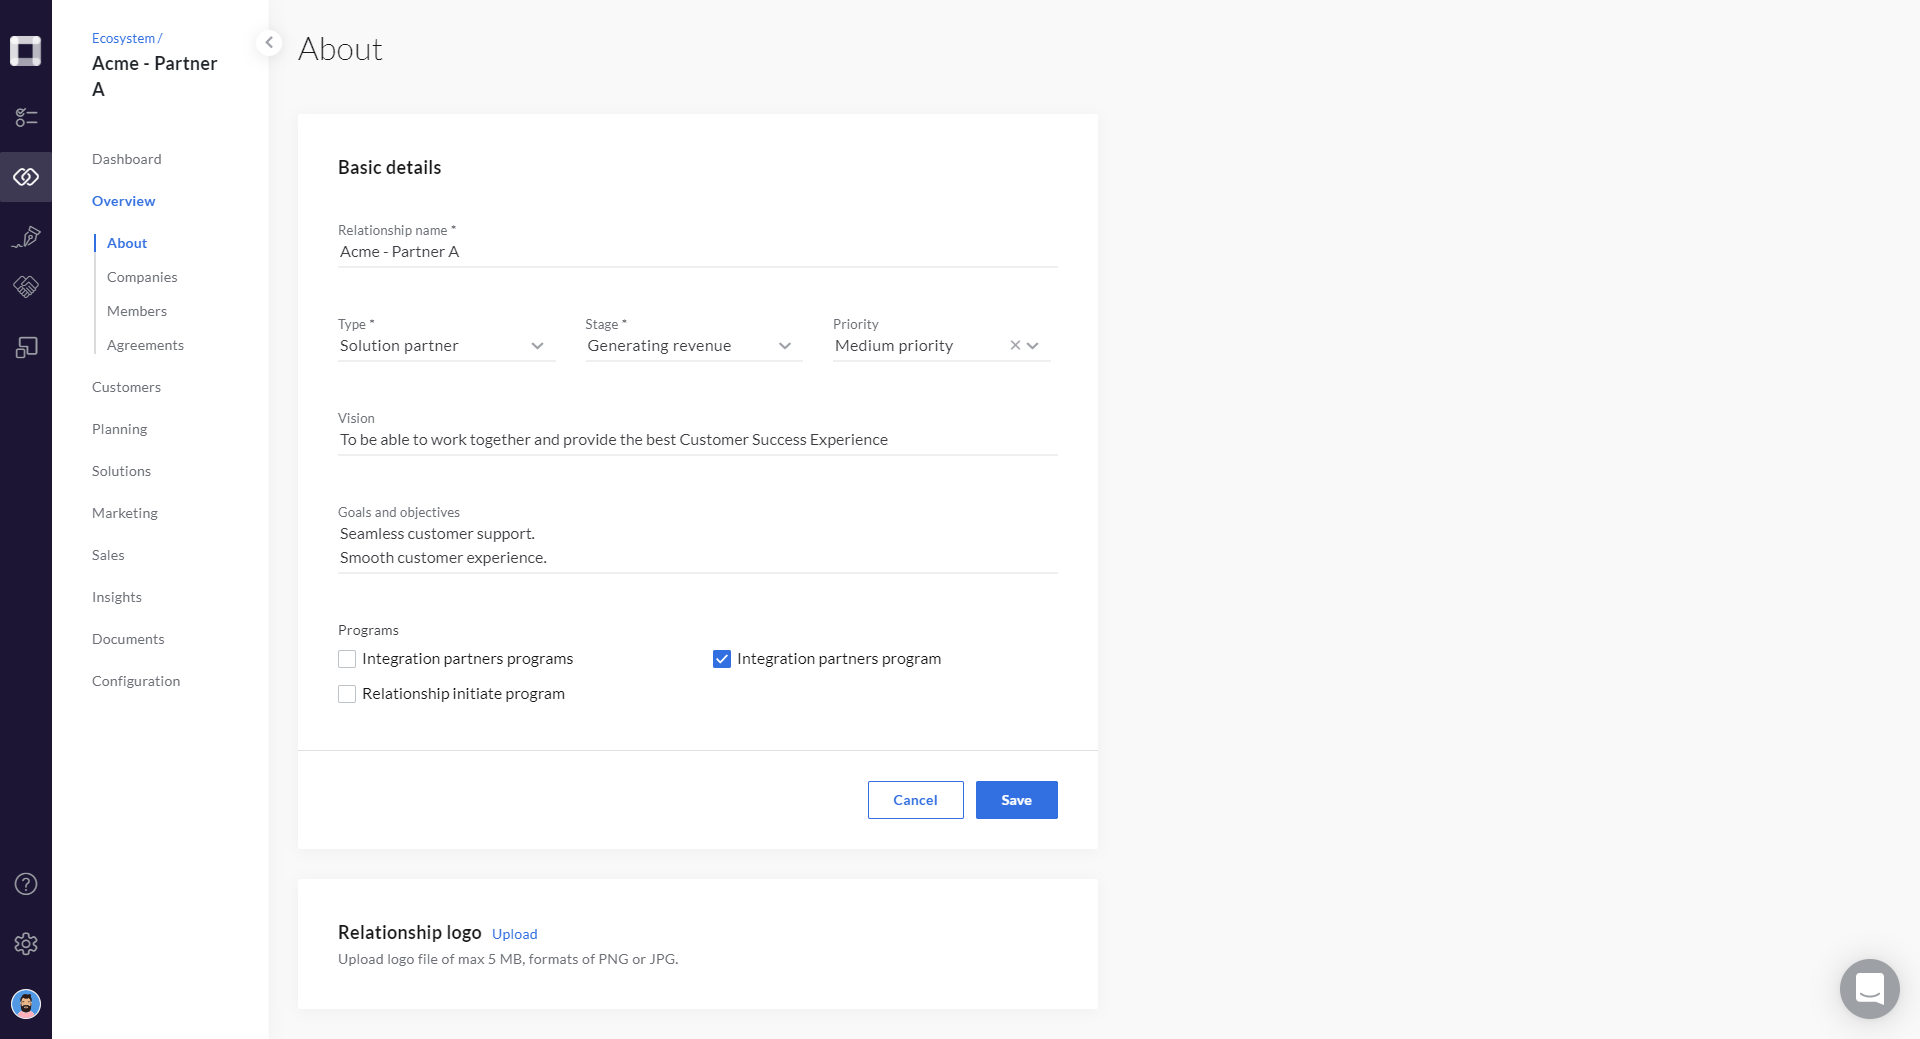Open the layout squares icon in sidebar
Viewport: 1920px width, 1039px height.
point(26,347)
